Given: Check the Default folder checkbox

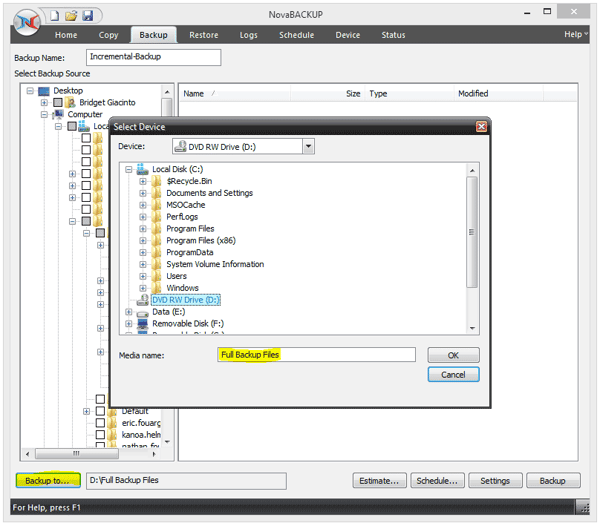Looking at the screenshot, I should [100, 411].
